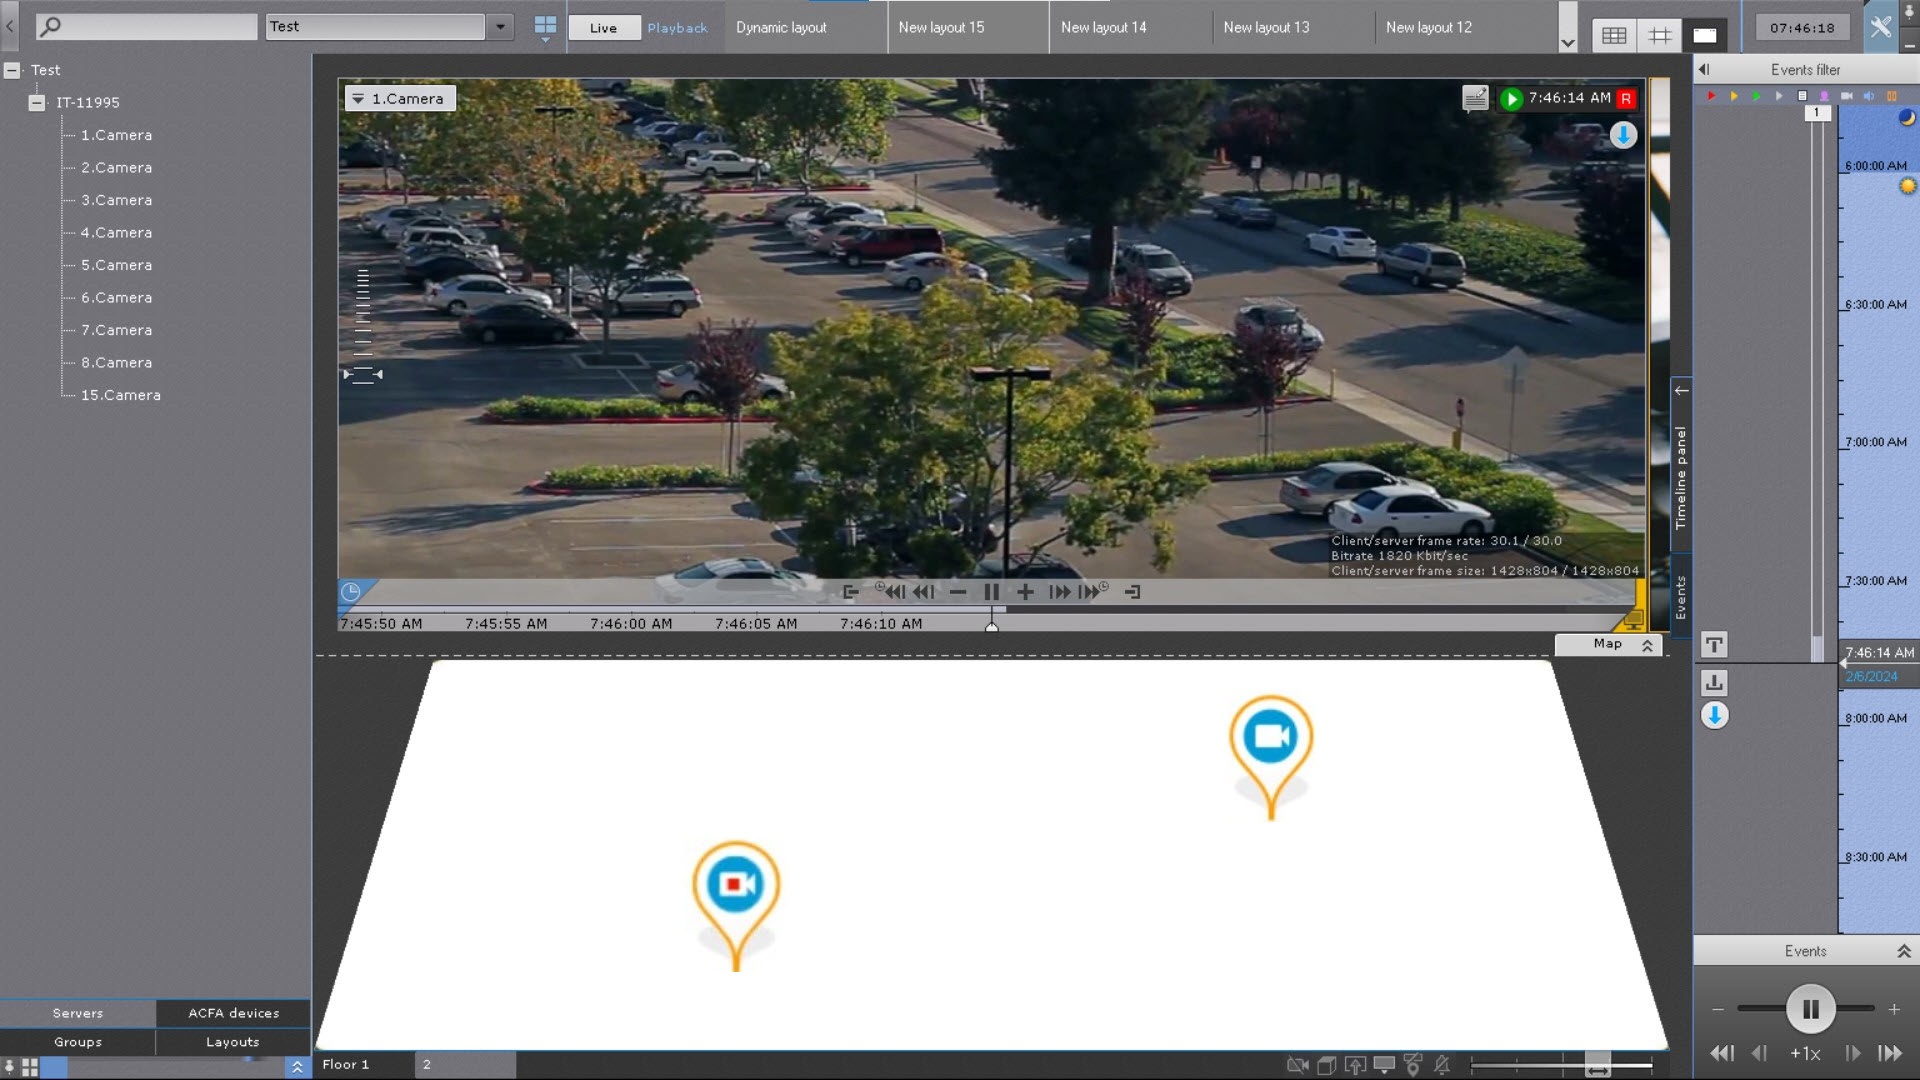Collapse the IT-11995 server node

(x=37, y=103)
